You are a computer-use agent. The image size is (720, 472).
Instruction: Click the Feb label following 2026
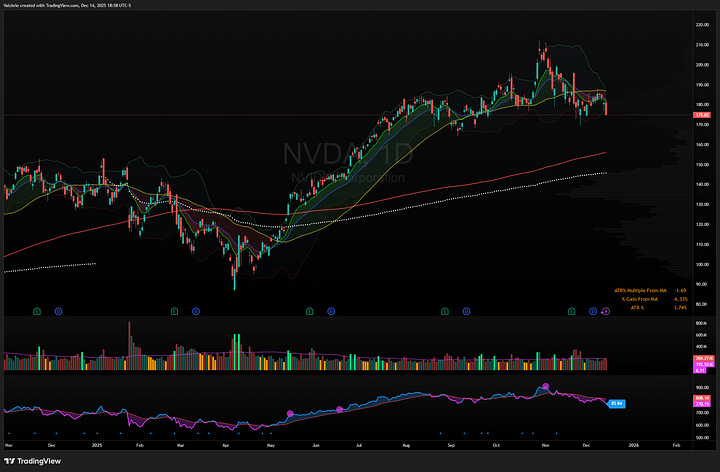click(676, 445)
